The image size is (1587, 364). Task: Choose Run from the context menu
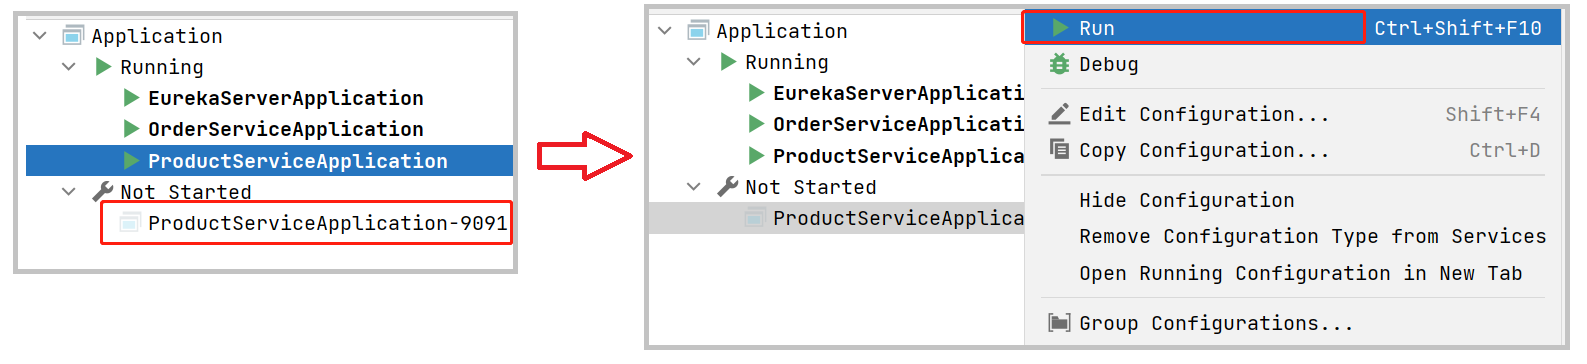pyautogui.click(x=1292, y=28)
